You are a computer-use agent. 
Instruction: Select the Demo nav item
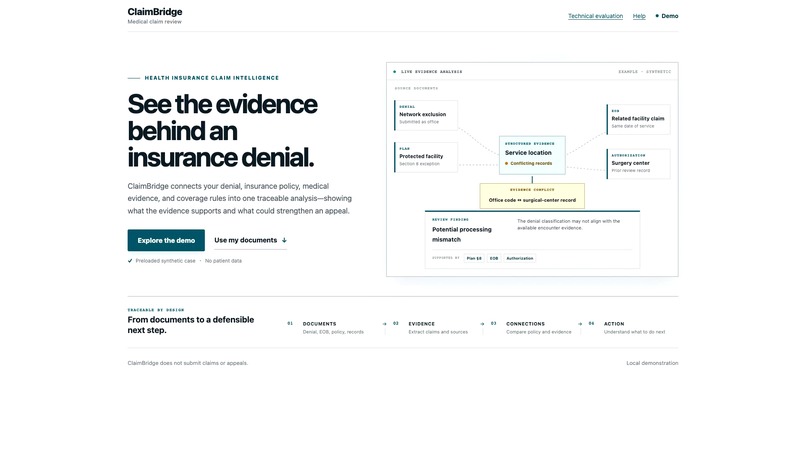[x=667, y=16]
